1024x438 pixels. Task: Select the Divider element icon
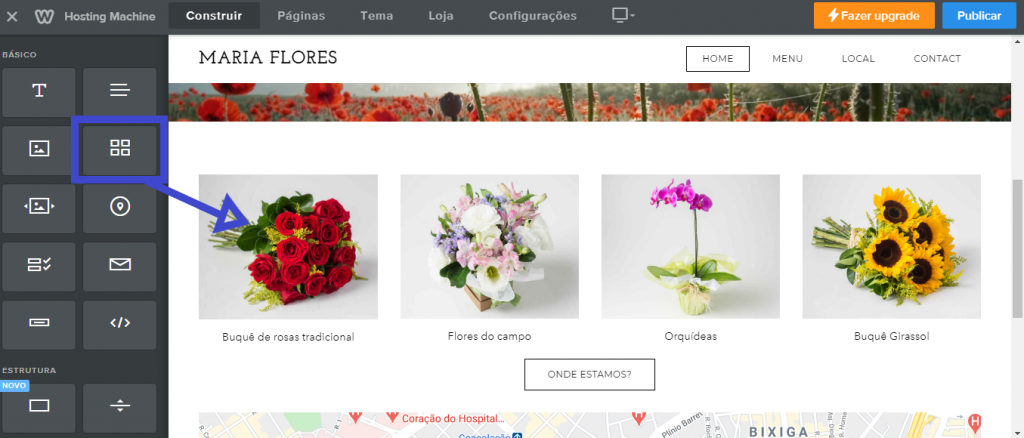[x=120, y=406]
